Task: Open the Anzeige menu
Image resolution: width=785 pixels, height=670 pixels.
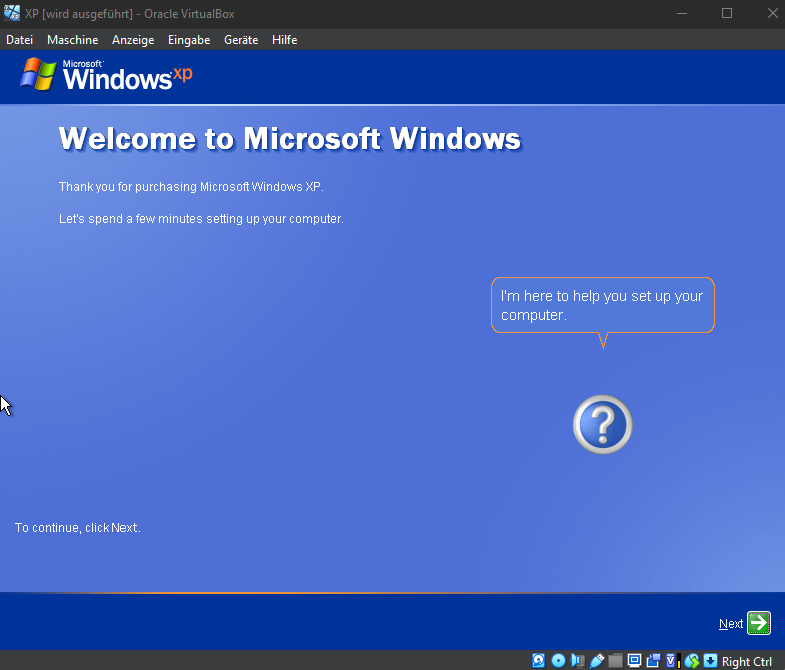Action: [133, 40]
